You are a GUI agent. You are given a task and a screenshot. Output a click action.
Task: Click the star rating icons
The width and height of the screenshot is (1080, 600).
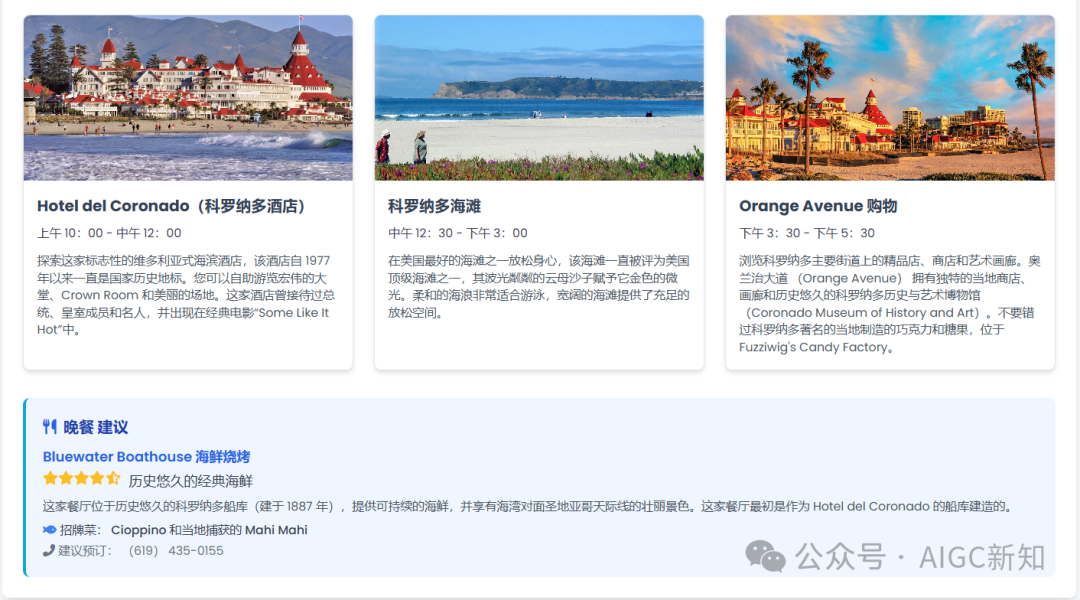[x=81, y=479]
